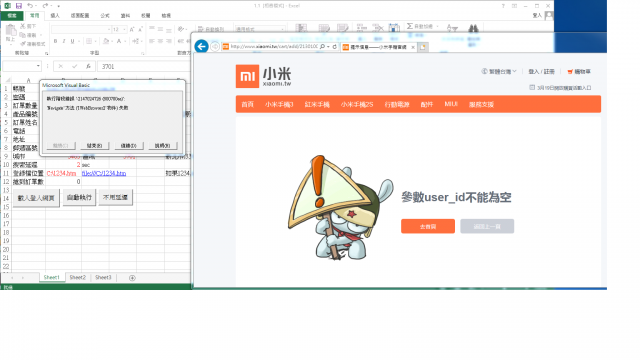This screenshot has width=640, height=360.
Task: Click the shopping cart link
Action: click(579, 71)
